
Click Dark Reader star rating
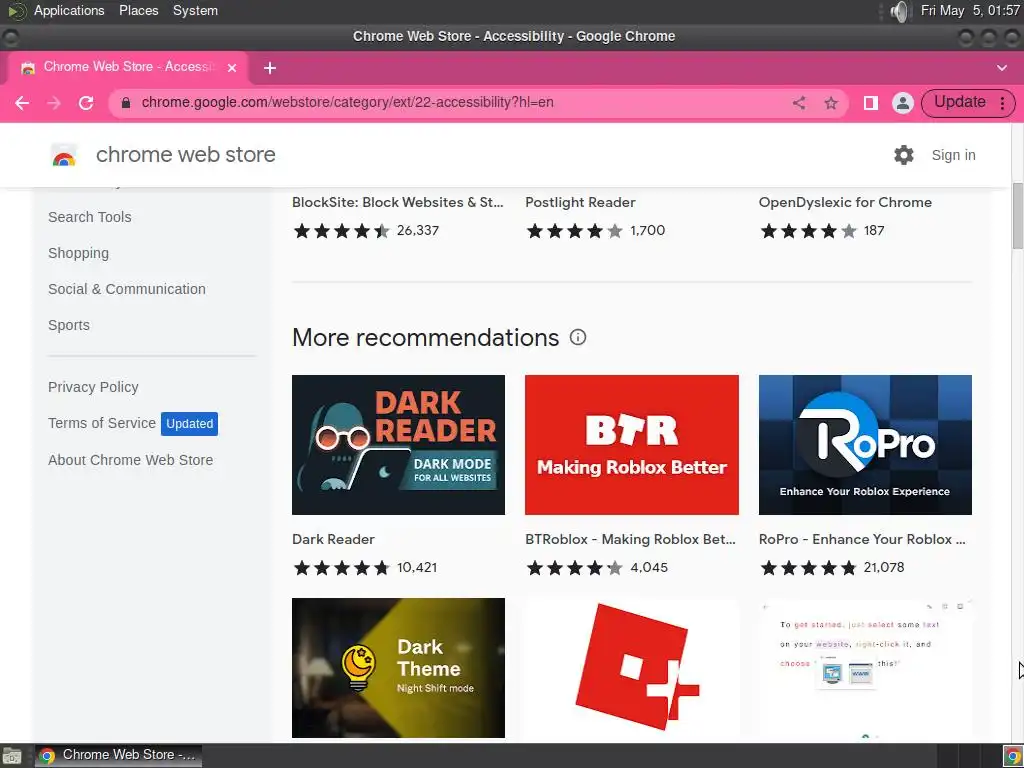(342, 568)
